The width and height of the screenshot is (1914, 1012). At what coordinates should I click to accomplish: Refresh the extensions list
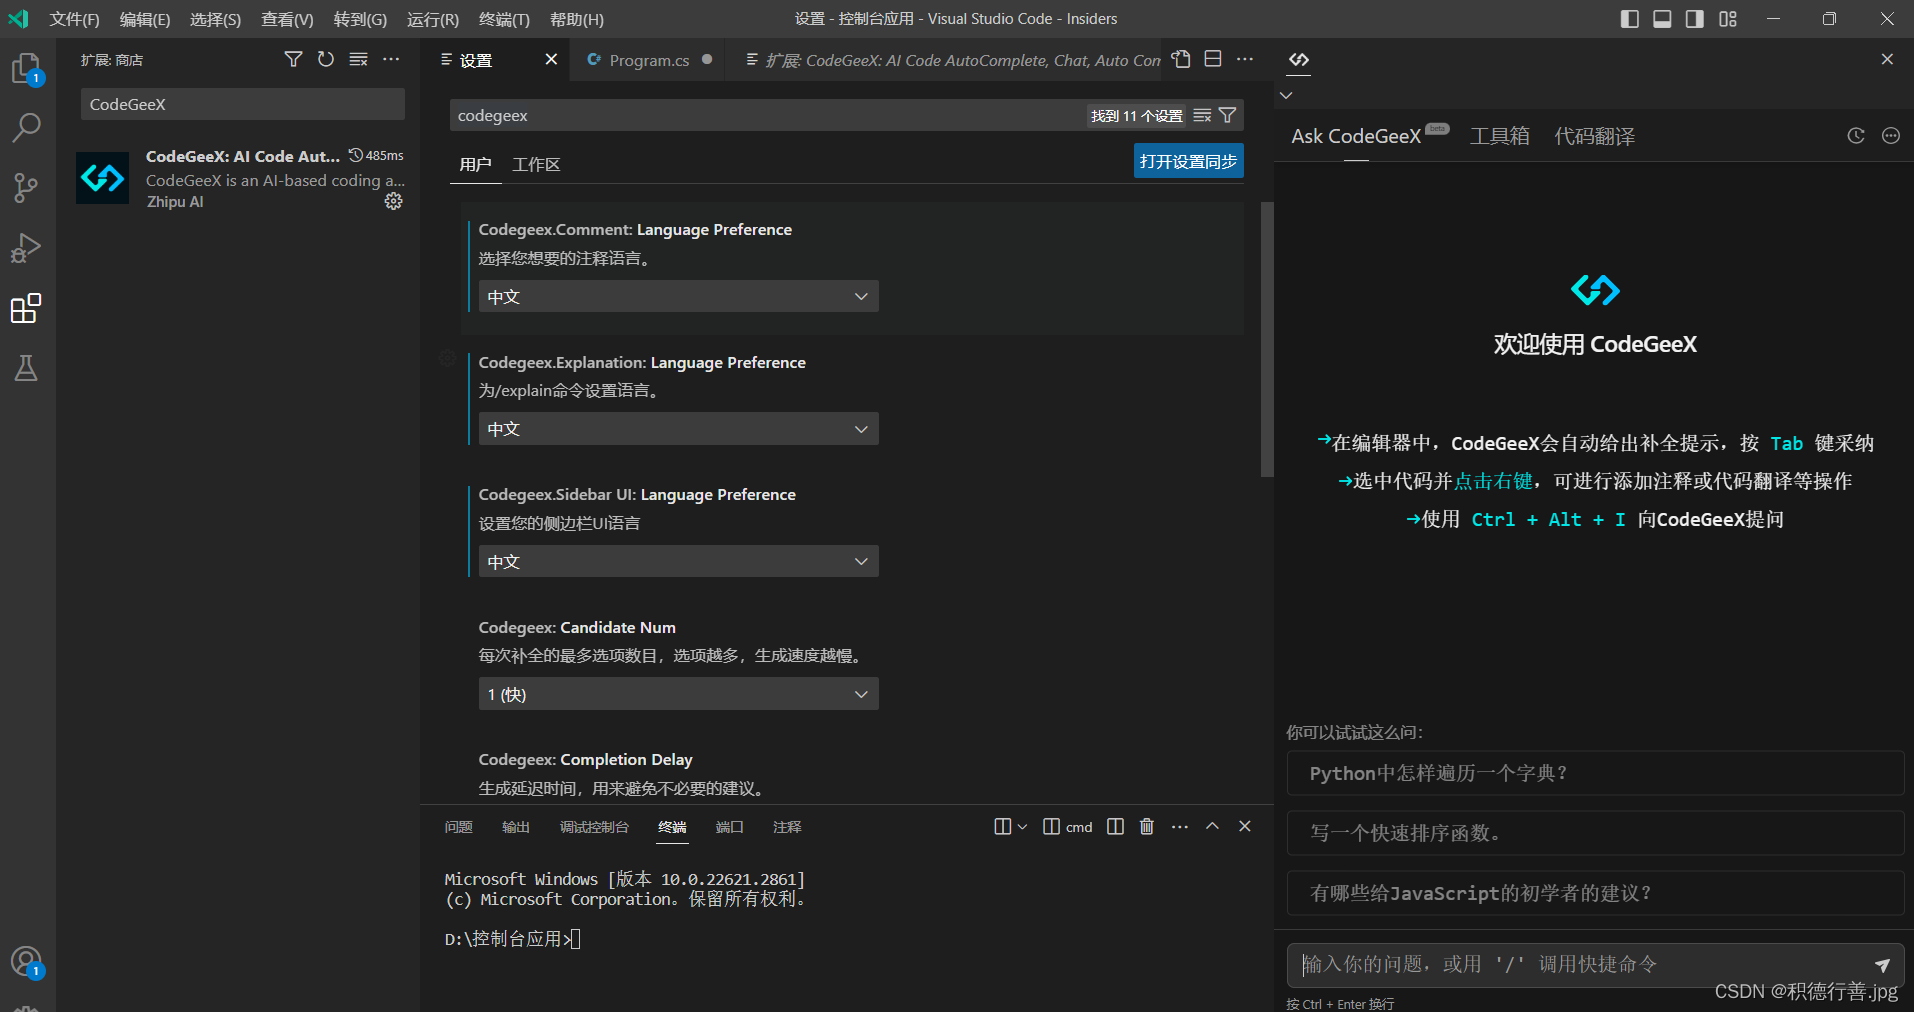pos(326,59)
